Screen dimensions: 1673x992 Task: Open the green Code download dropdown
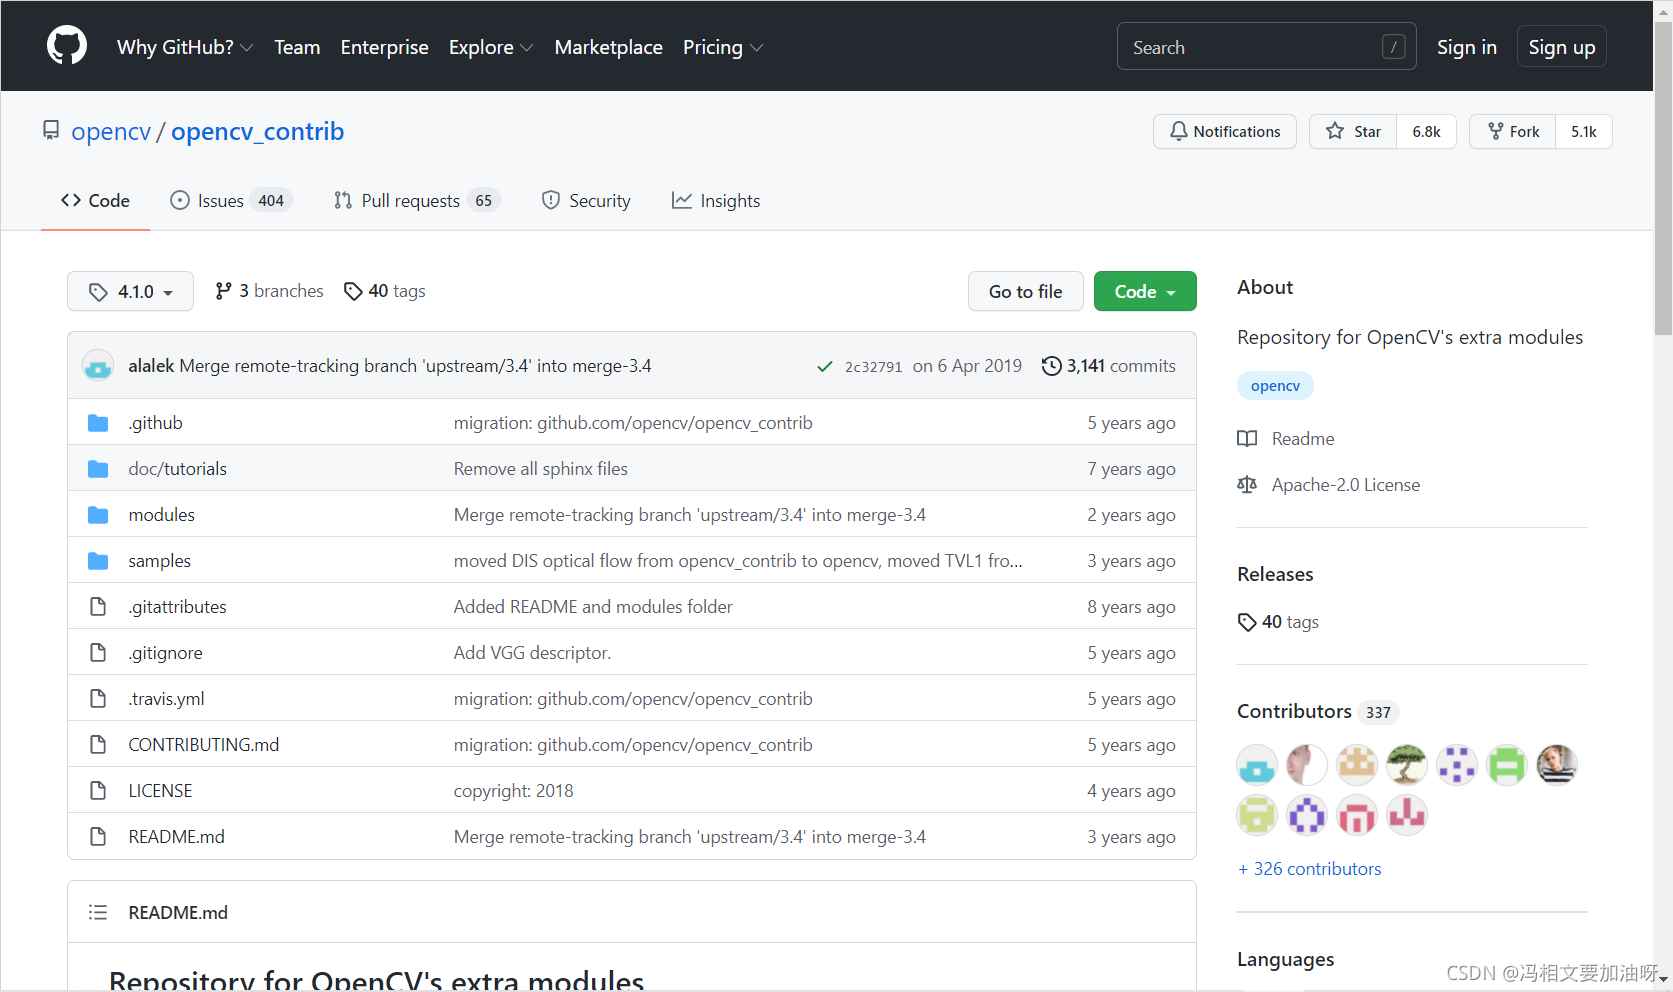(x=1145, y=291)
